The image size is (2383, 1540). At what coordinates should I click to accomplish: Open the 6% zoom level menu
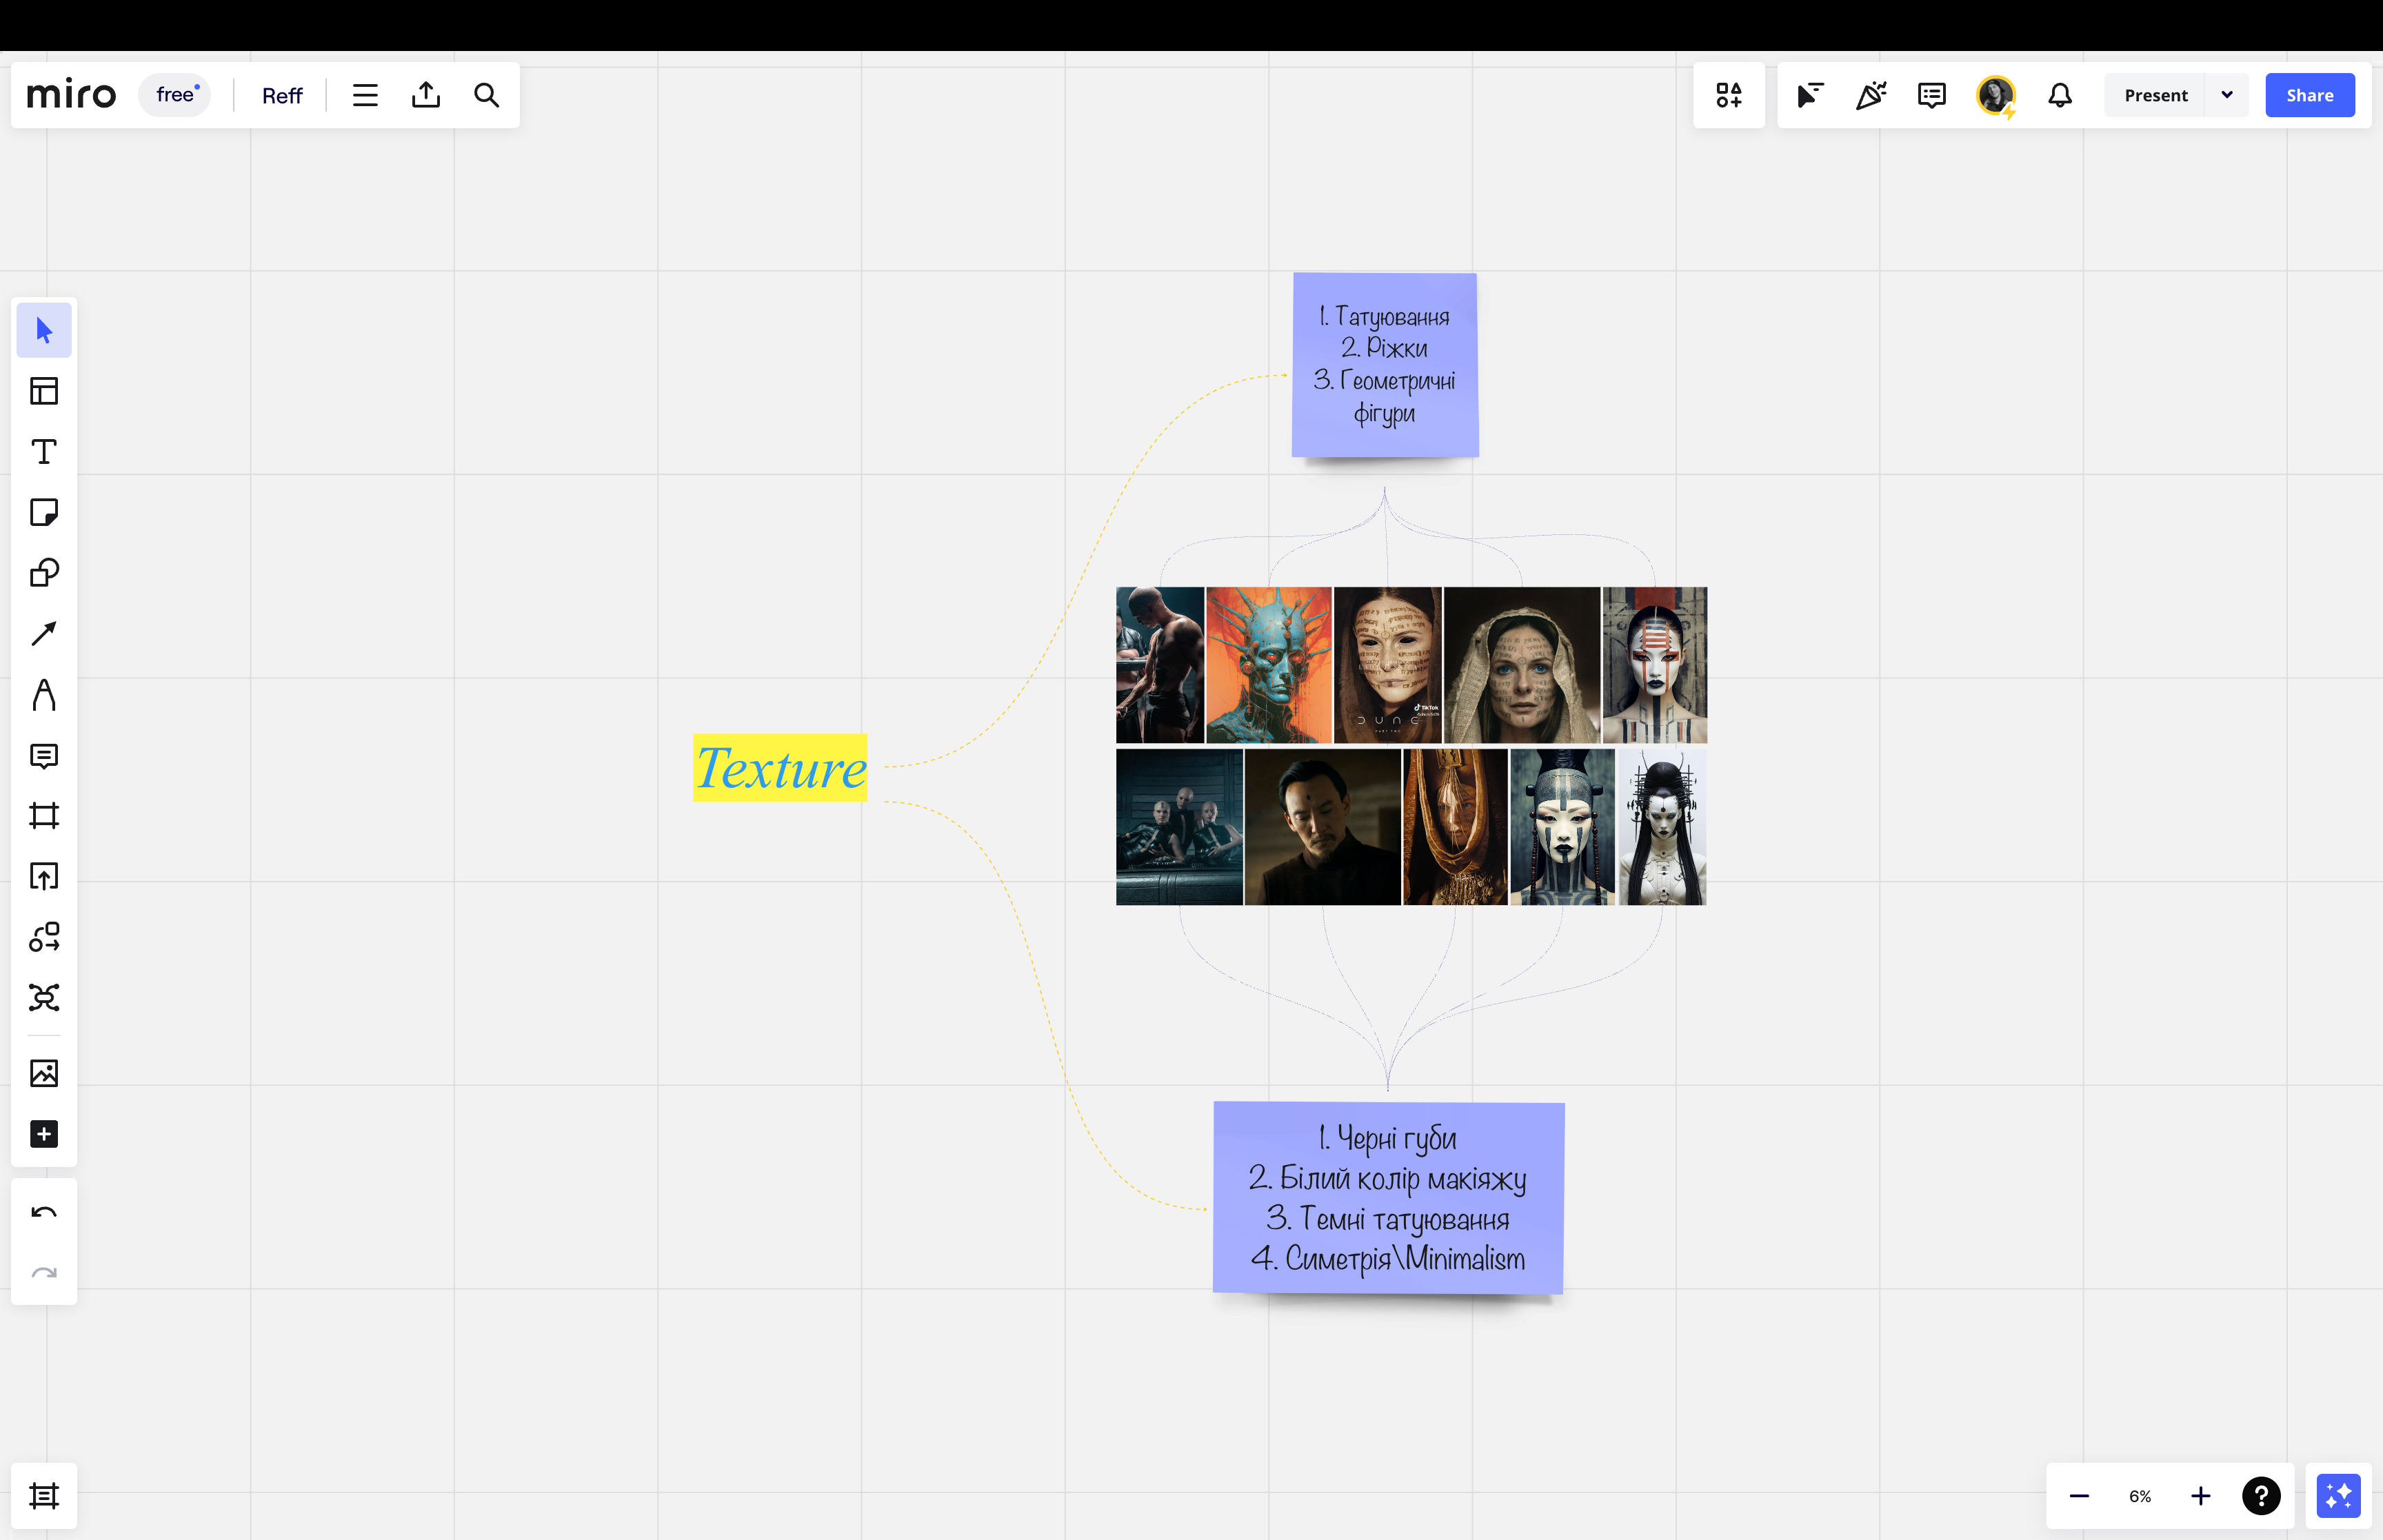2139,1496
